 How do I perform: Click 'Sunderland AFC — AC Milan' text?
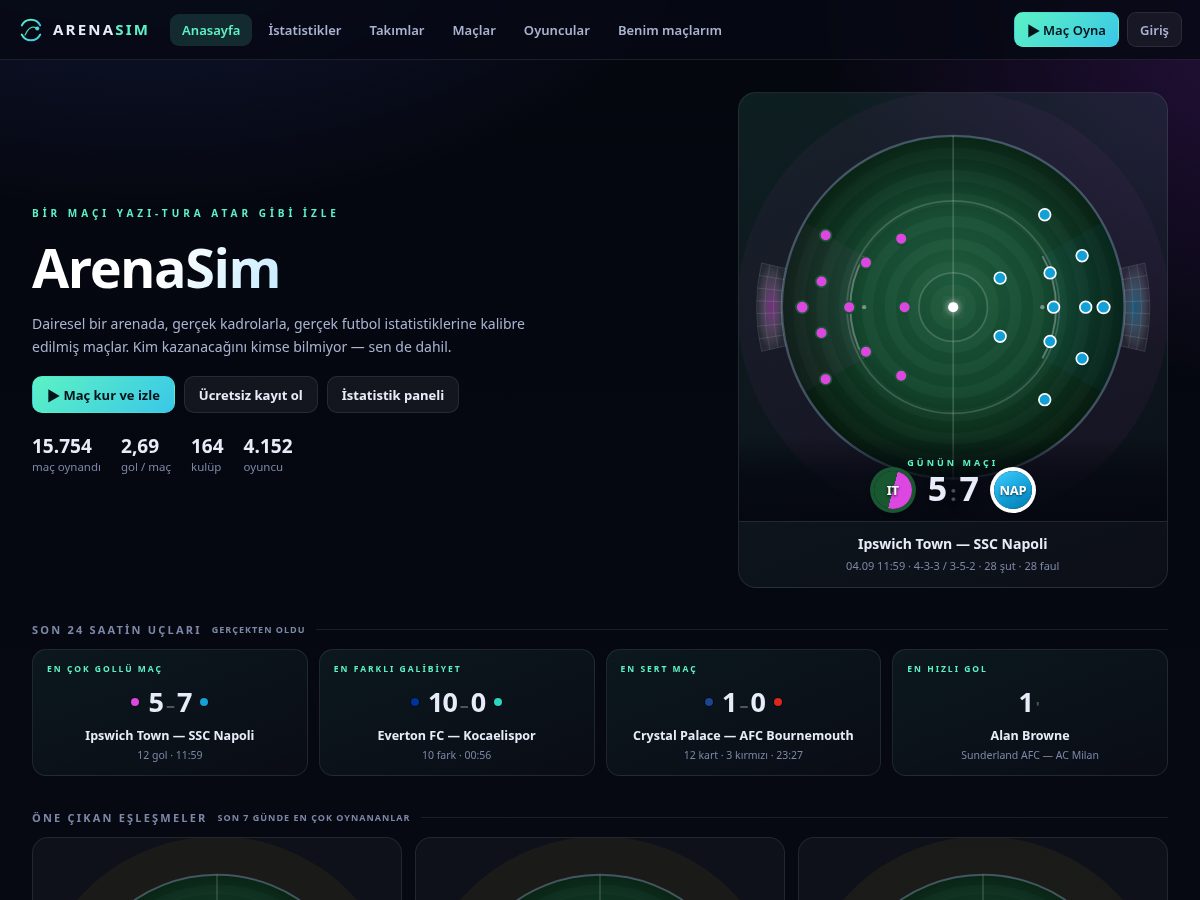(1030, 755)
